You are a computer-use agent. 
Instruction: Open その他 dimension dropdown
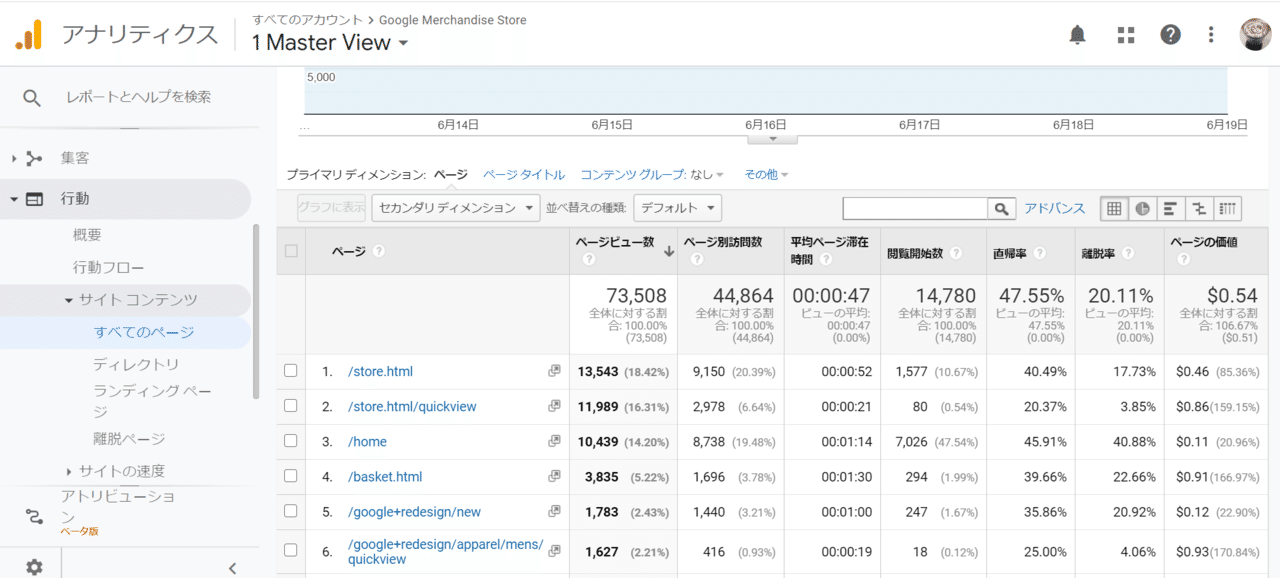click(x=766, y=174)
